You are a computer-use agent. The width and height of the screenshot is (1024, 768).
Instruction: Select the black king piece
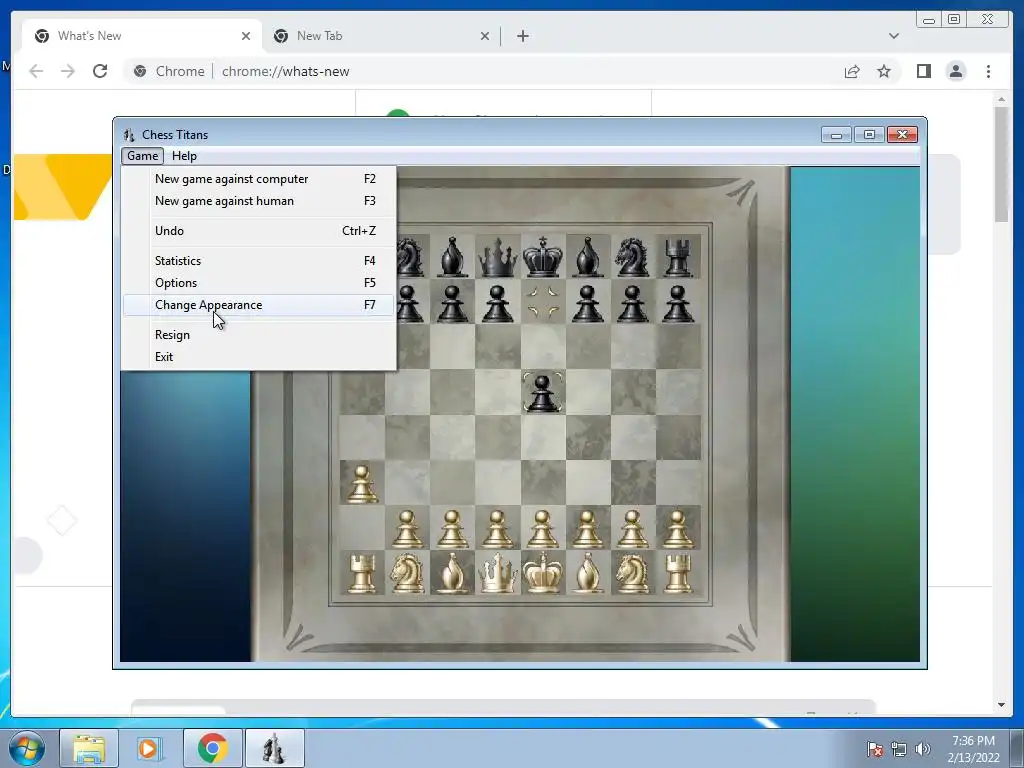(x=543, y=257)
